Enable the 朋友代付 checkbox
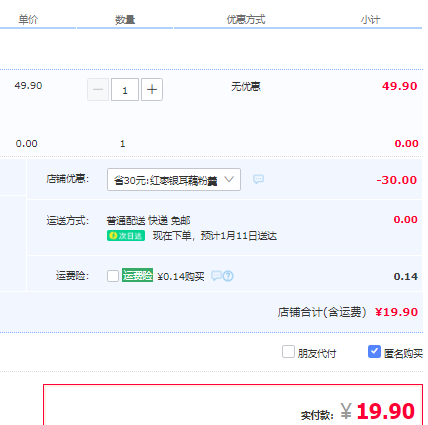 click(x=288, y=352)
